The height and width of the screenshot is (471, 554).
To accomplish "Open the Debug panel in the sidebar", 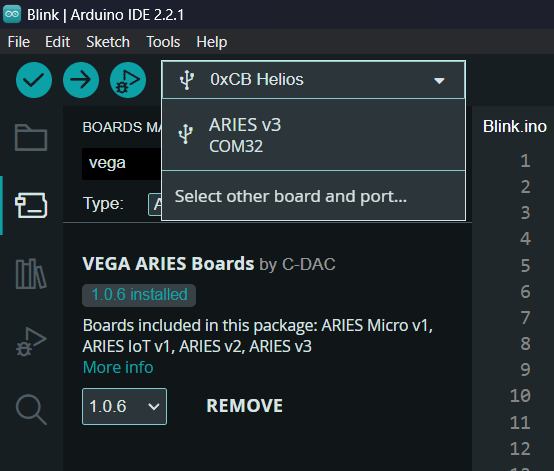I will click(31, 342).
